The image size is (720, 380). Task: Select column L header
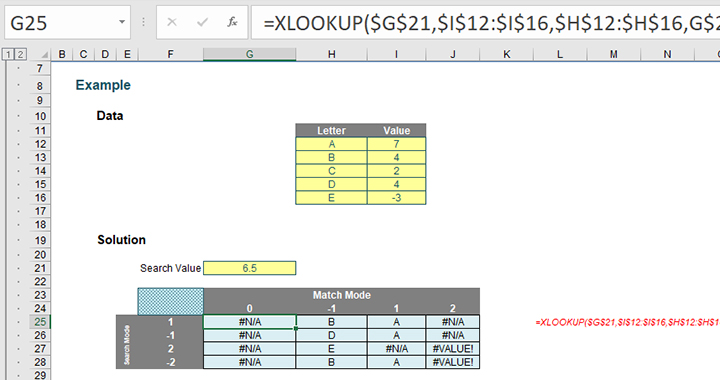click(560, 54)
